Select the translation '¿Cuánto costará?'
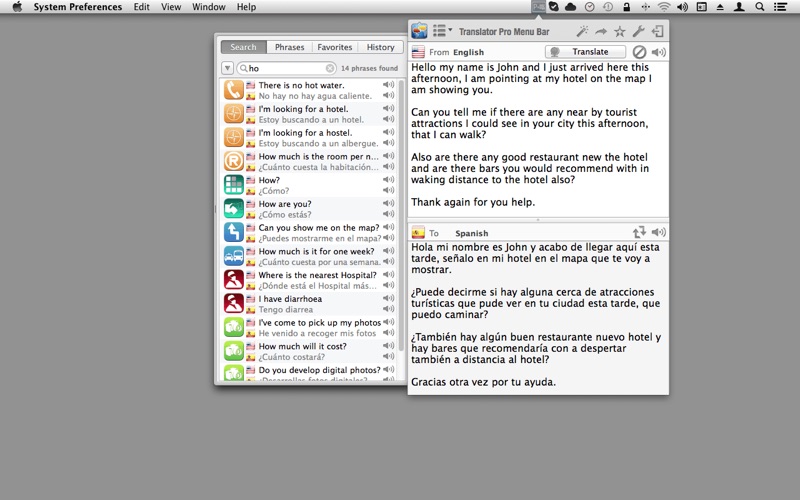Viewport: 800px width, 500px height. coord(291,357)
